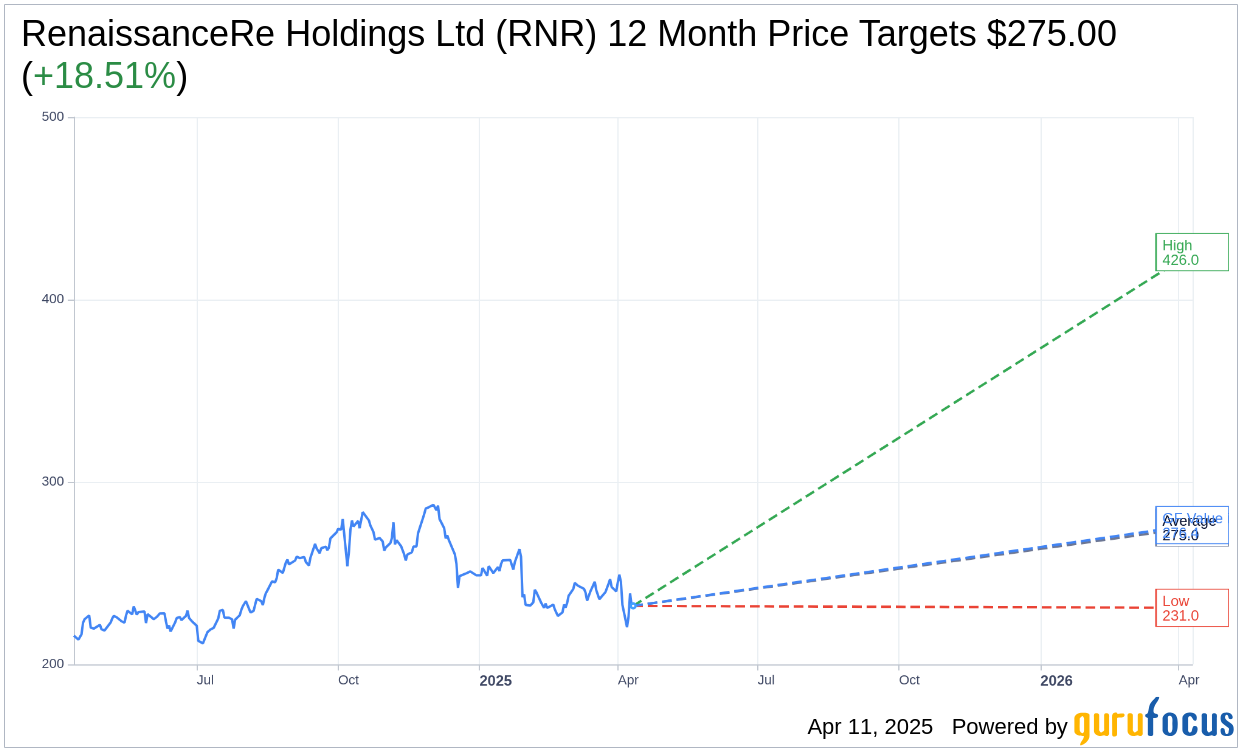This screenshot has width=1242, height=752.
Task: Click the Oct label before 2026
Action: (x=909, y=680)
